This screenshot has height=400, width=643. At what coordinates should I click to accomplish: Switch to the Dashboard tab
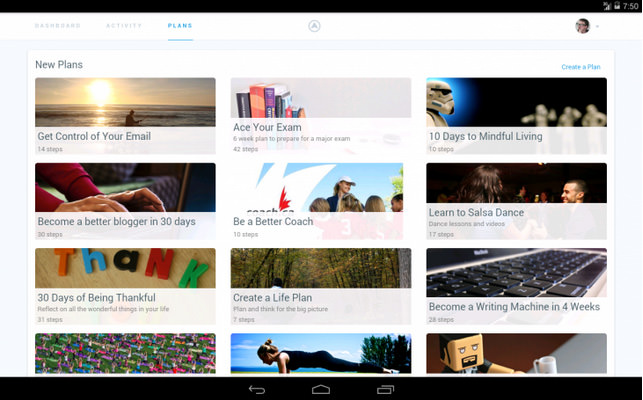(58, 25)
